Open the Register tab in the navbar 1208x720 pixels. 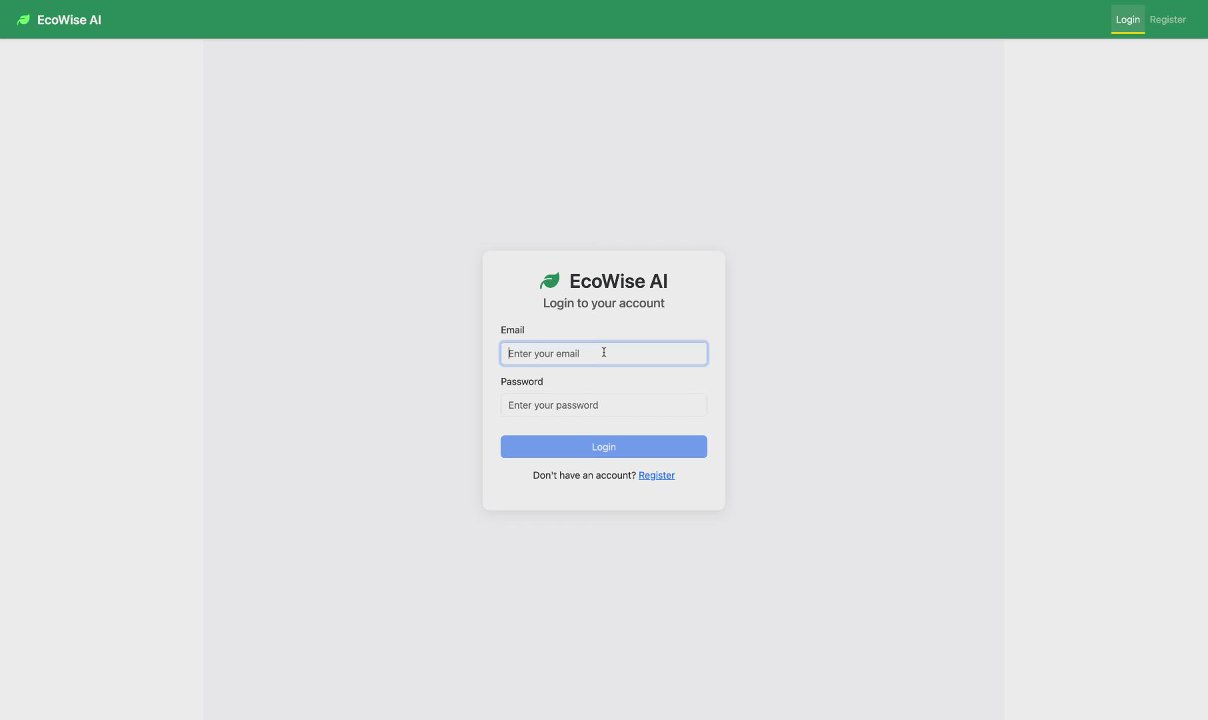click(1168, 19)
